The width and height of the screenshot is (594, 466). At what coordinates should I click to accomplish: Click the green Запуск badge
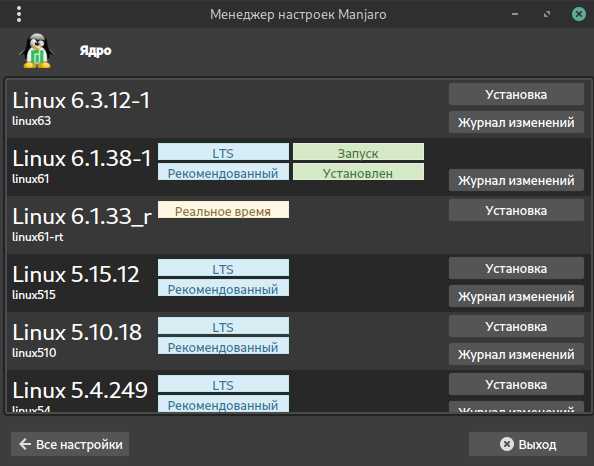pyautogui.click(x=358, y=152)
